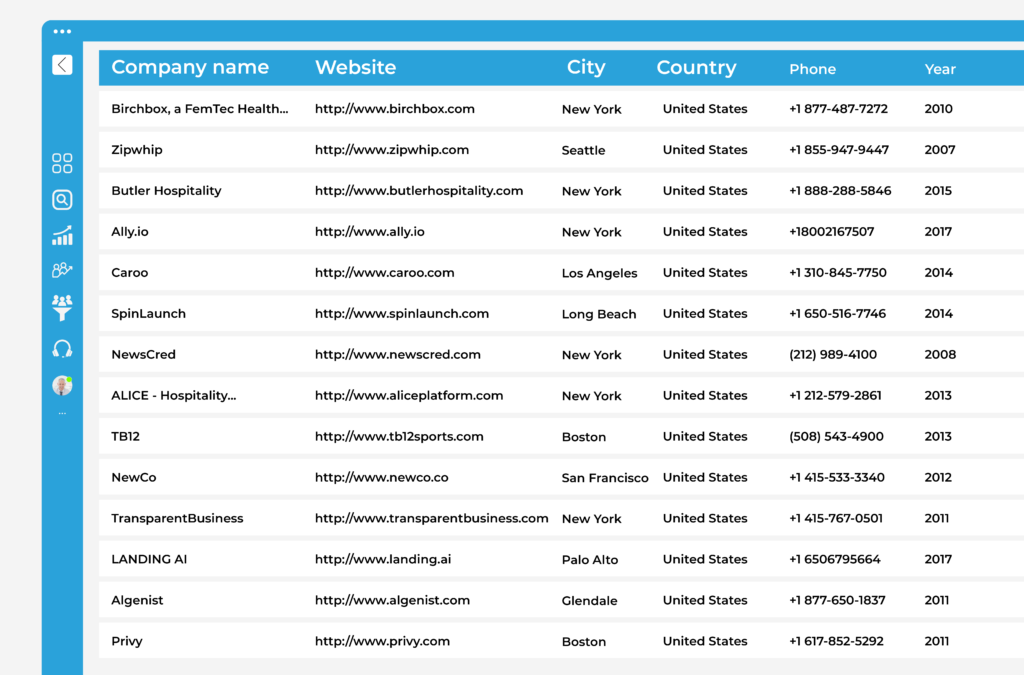Click the user profile avatar
Viewport: 1024px width, 675px height.
pos(62,386)
